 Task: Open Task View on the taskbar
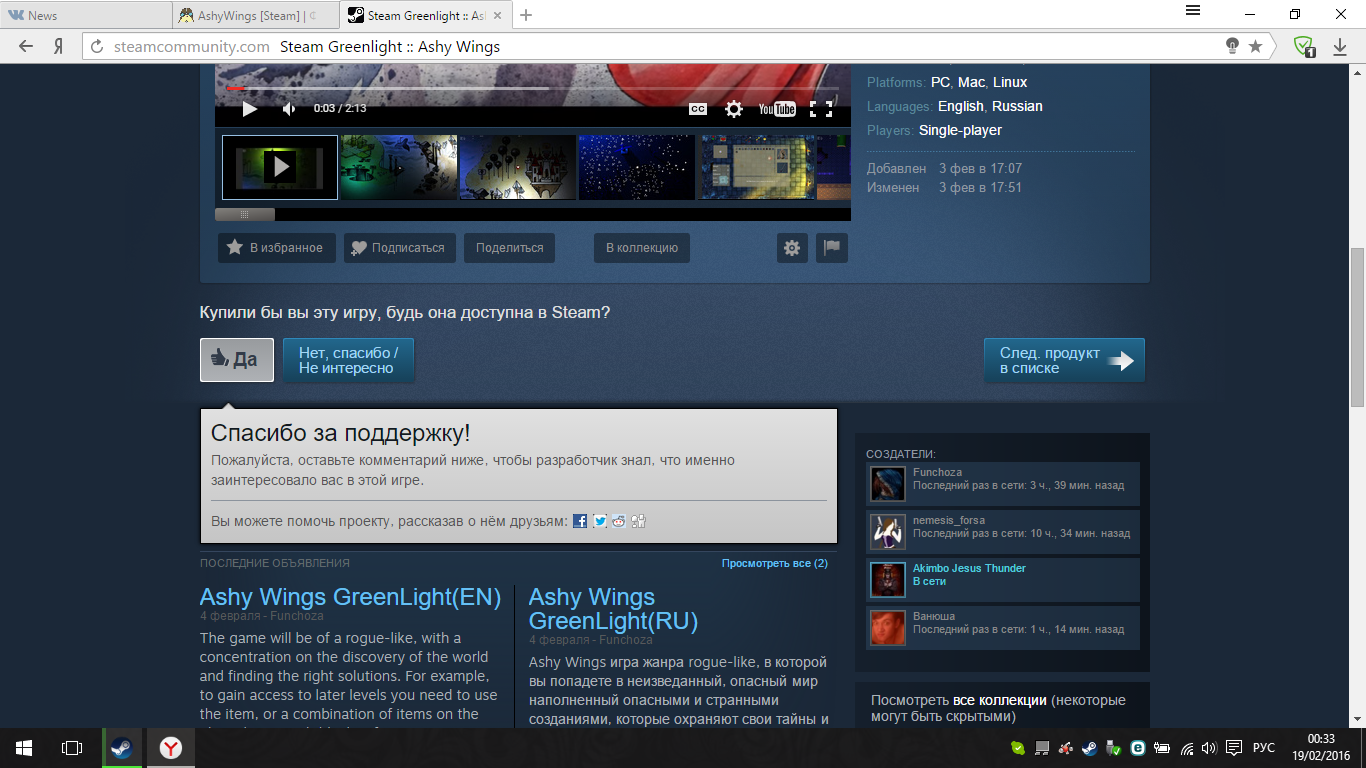pyautogui.click(x=72, y=748)
